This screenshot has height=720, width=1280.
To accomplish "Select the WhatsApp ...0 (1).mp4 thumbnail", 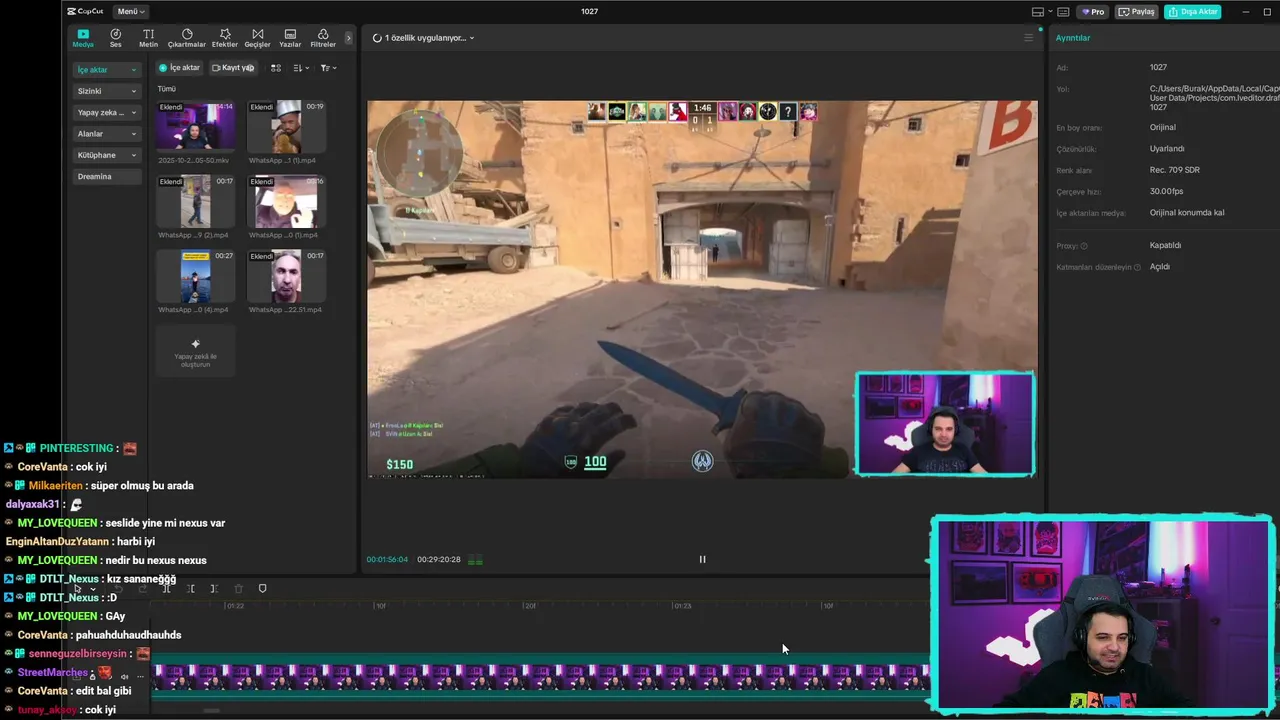I will [286, 201].
